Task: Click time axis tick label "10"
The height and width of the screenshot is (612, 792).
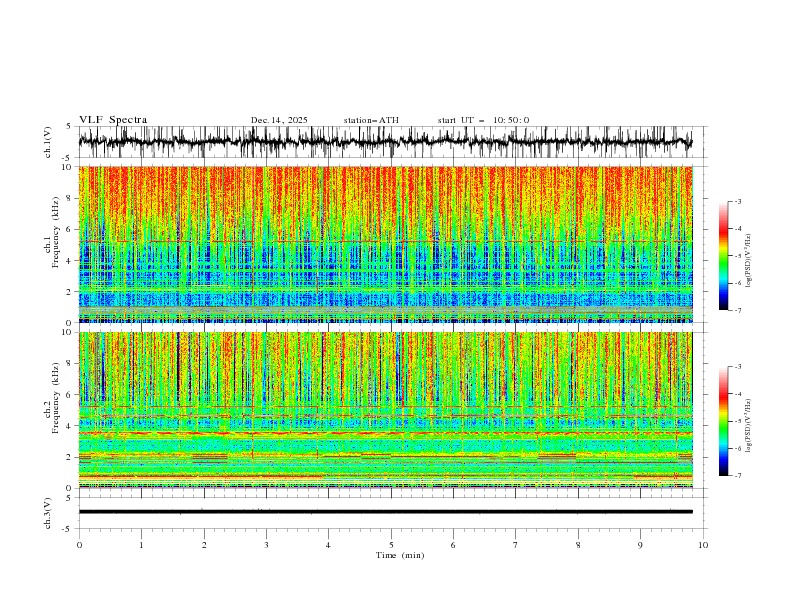Action: point(703,545)
